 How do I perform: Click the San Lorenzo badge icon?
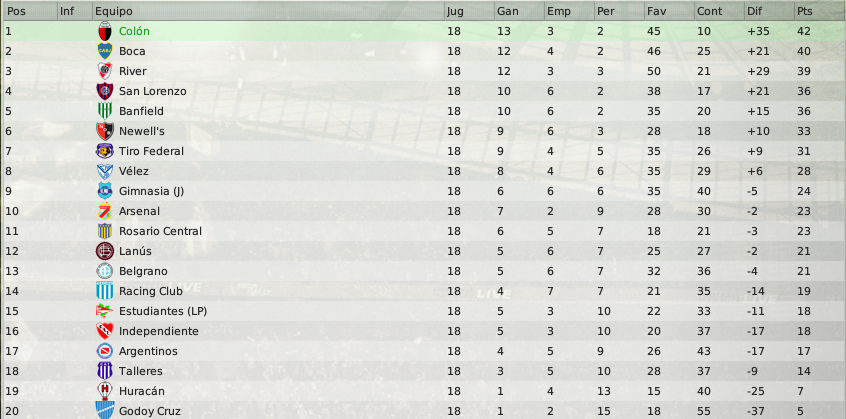pos(105,91)
